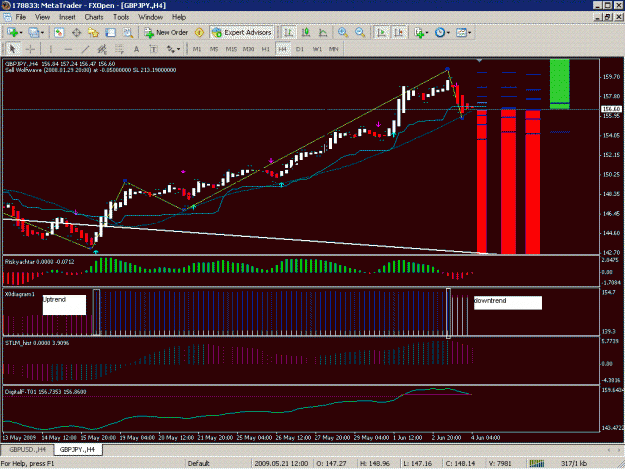Expand the Indicators list dropdown

[426, 33]
